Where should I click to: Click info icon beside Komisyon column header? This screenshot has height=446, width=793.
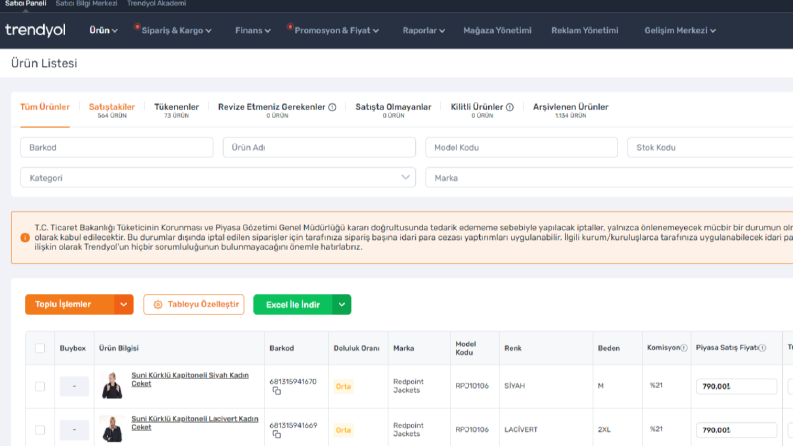pos(684,348)
